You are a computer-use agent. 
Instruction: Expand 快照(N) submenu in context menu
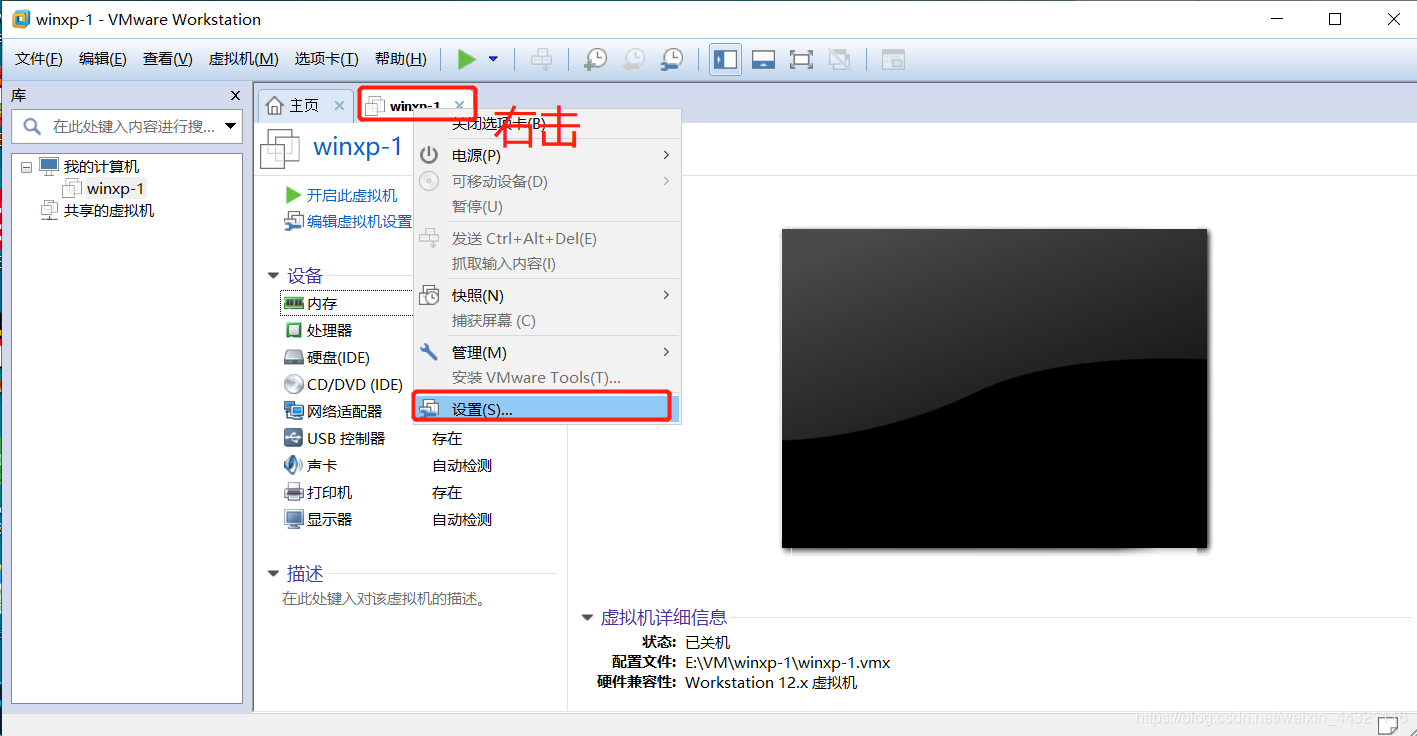pyautogui.click(x=547, y=295)
